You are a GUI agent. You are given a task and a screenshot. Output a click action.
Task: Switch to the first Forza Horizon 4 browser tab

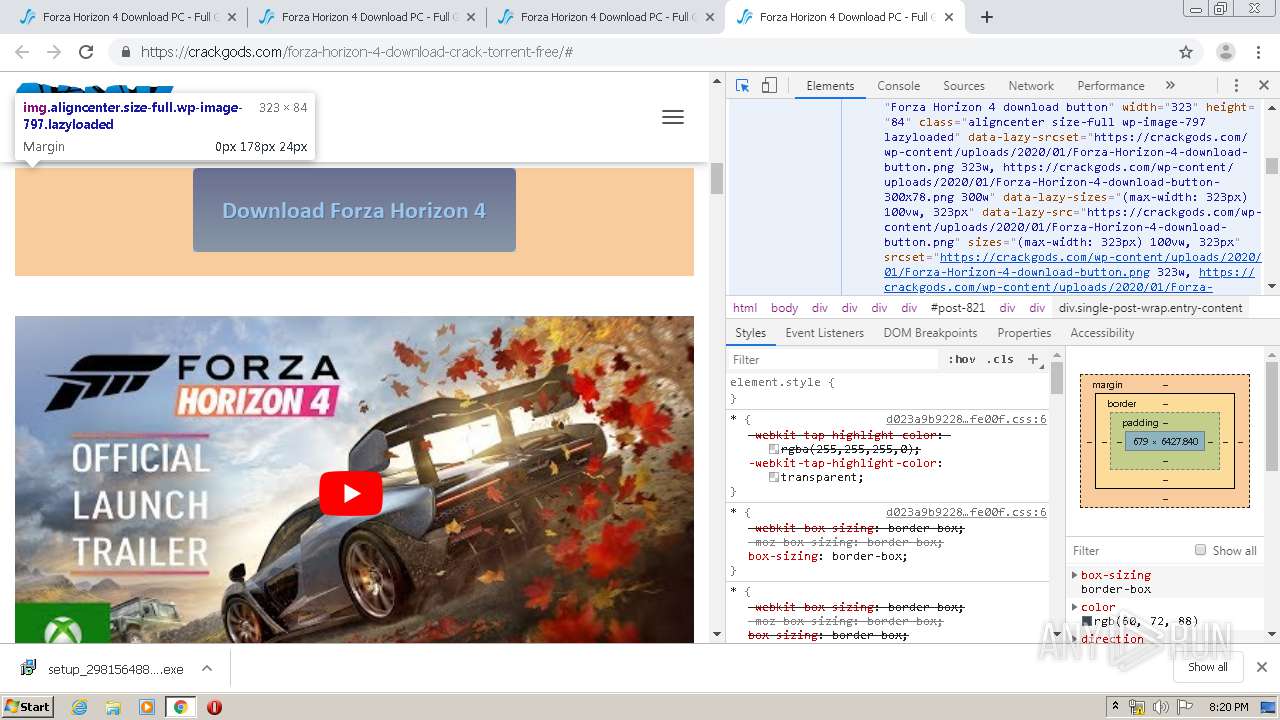point(127,17)
